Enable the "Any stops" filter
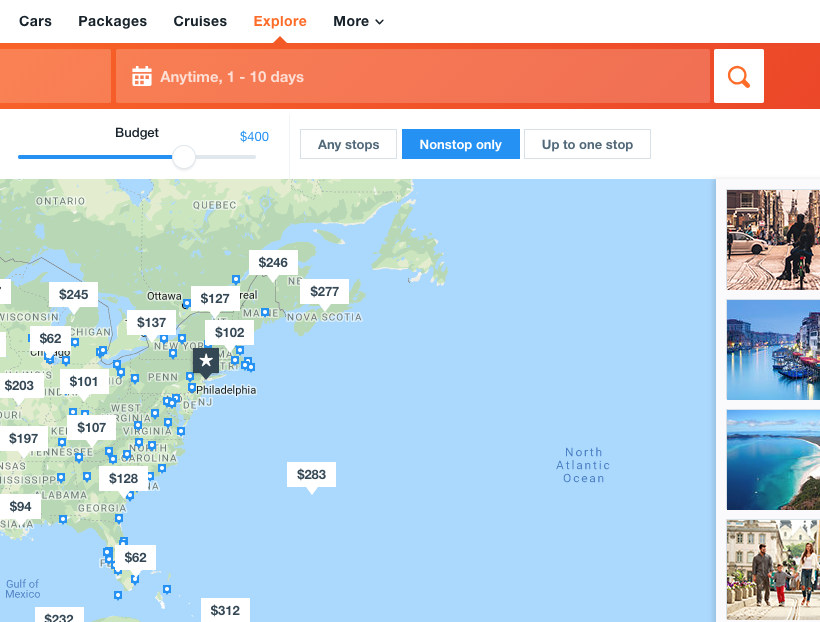This screenshot has width=820, height=622. pos(347,144)
